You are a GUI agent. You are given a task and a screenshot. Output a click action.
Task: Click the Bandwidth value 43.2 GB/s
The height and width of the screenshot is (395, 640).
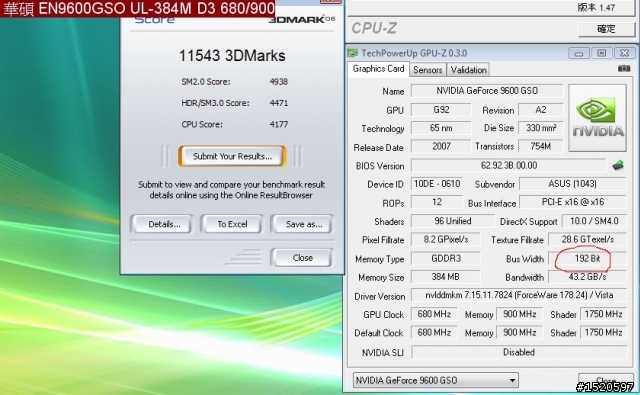point(587,277)
